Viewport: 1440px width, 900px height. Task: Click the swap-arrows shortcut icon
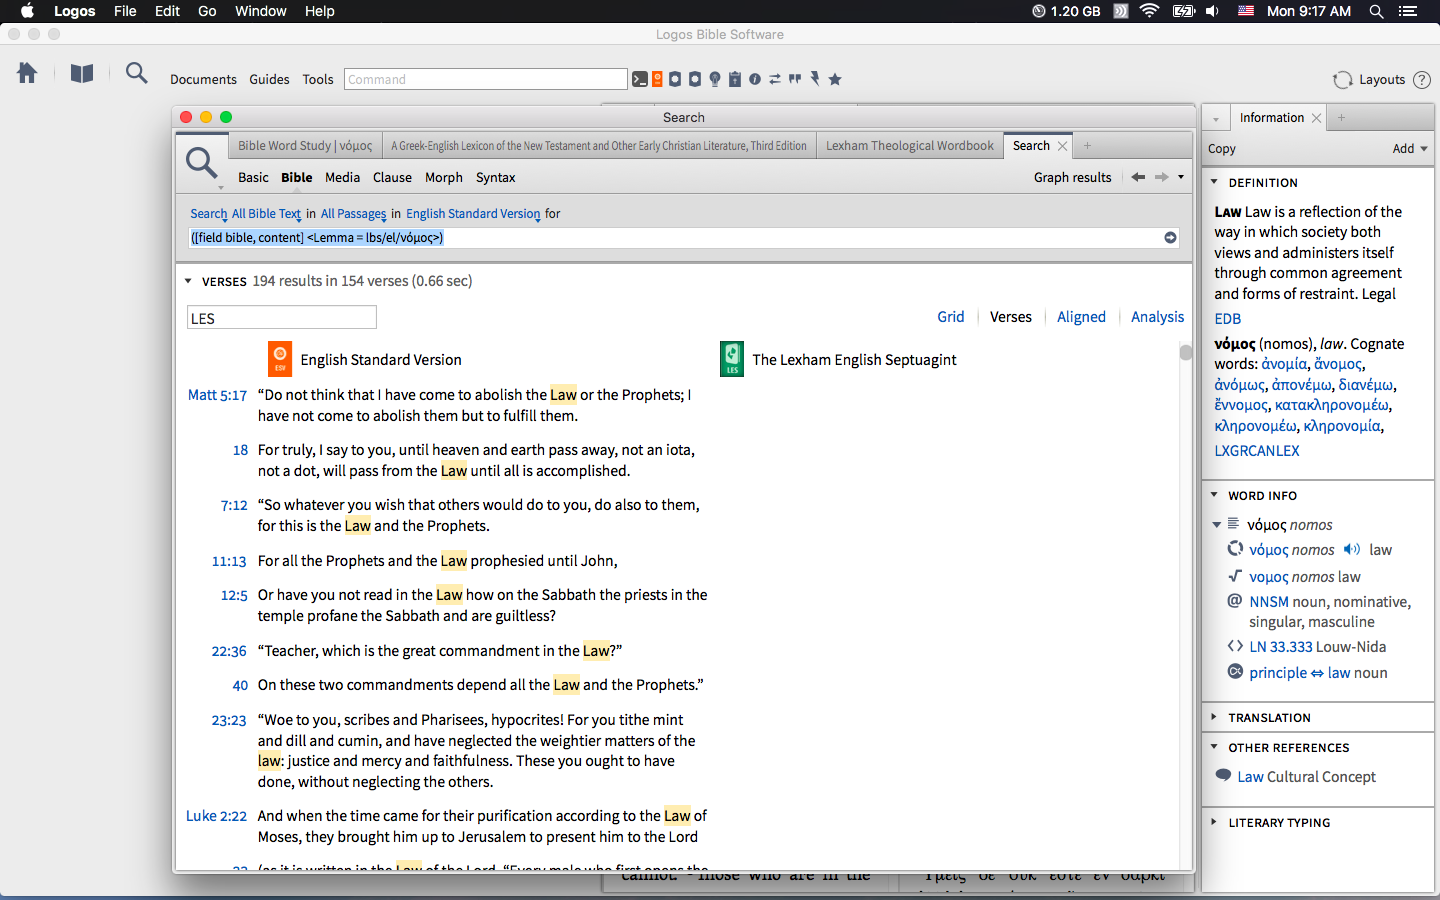click(x=775, y=79)
